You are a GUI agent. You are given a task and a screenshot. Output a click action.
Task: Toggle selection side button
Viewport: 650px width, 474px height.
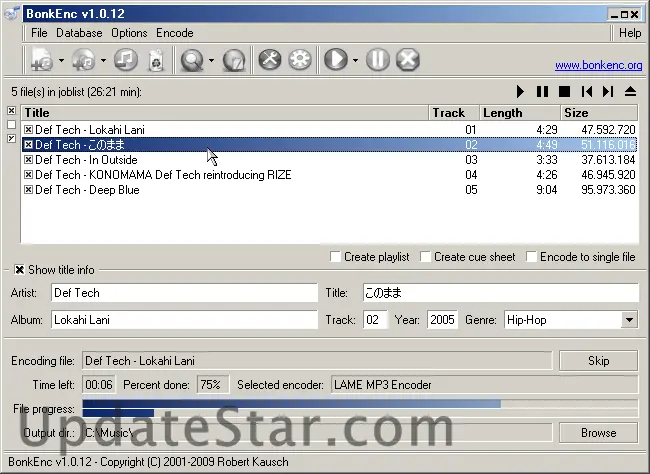pyautogui.click(x=12, y=138)
